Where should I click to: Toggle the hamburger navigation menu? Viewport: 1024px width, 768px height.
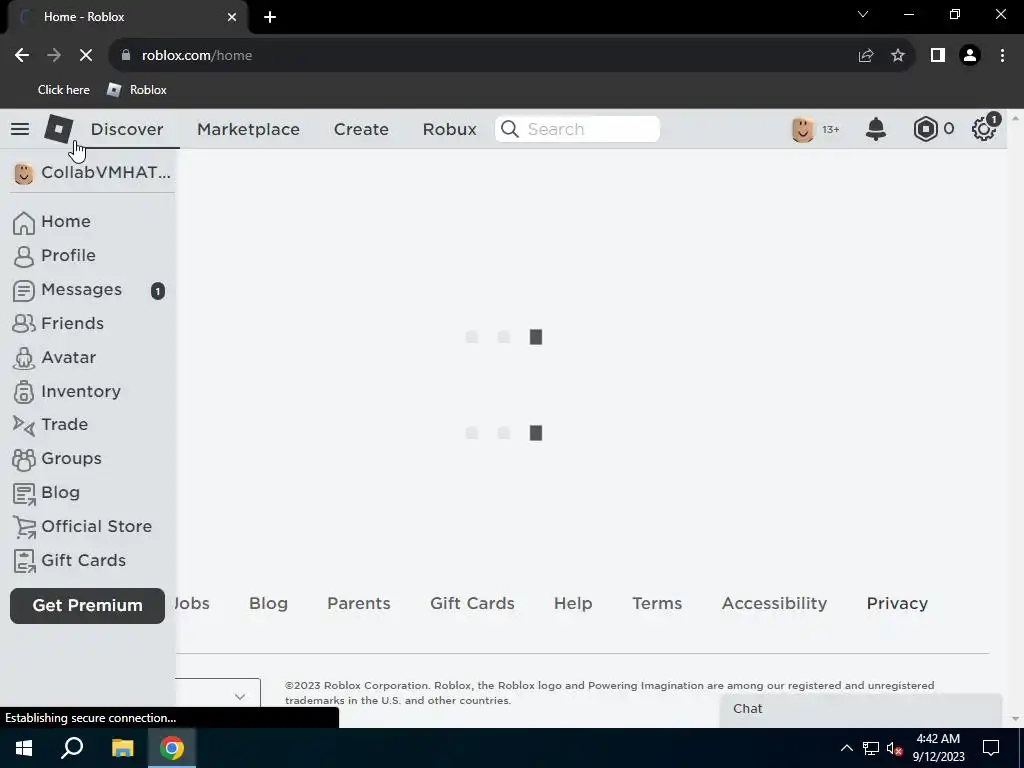click(x=20, y=129)
